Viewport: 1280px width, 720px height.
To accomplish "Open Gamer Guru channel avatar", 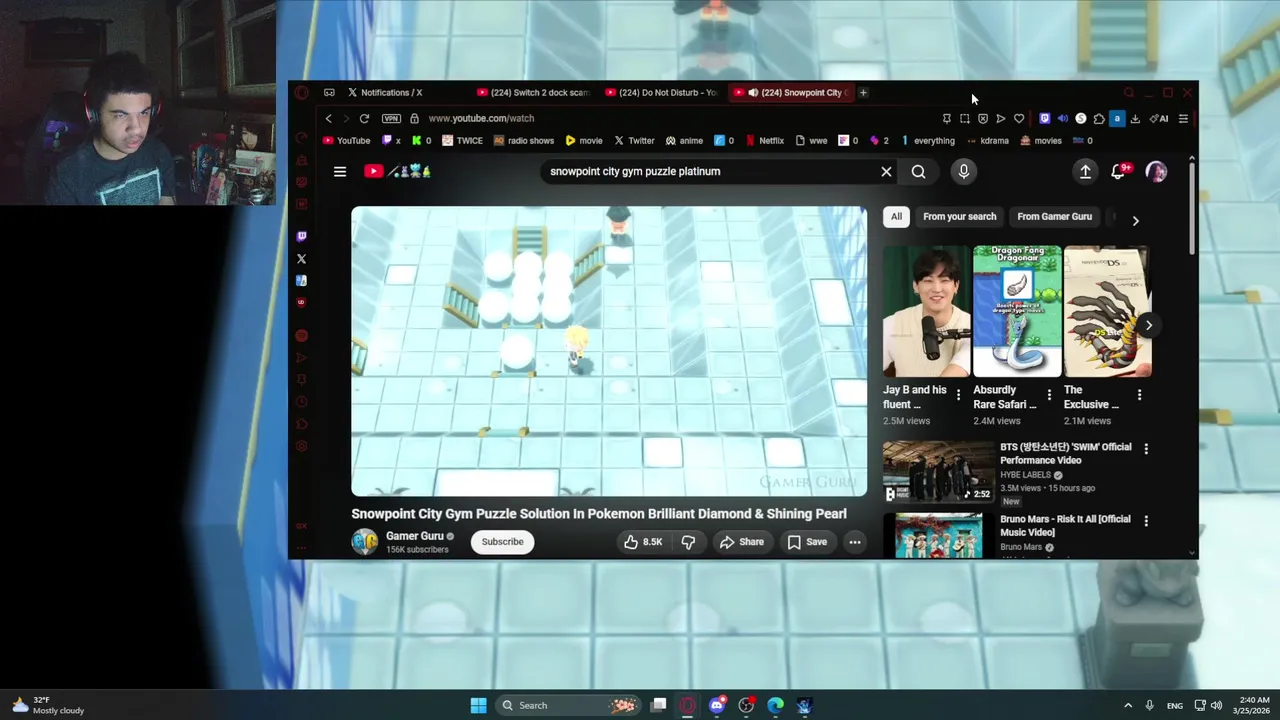I will coord(365,541).
